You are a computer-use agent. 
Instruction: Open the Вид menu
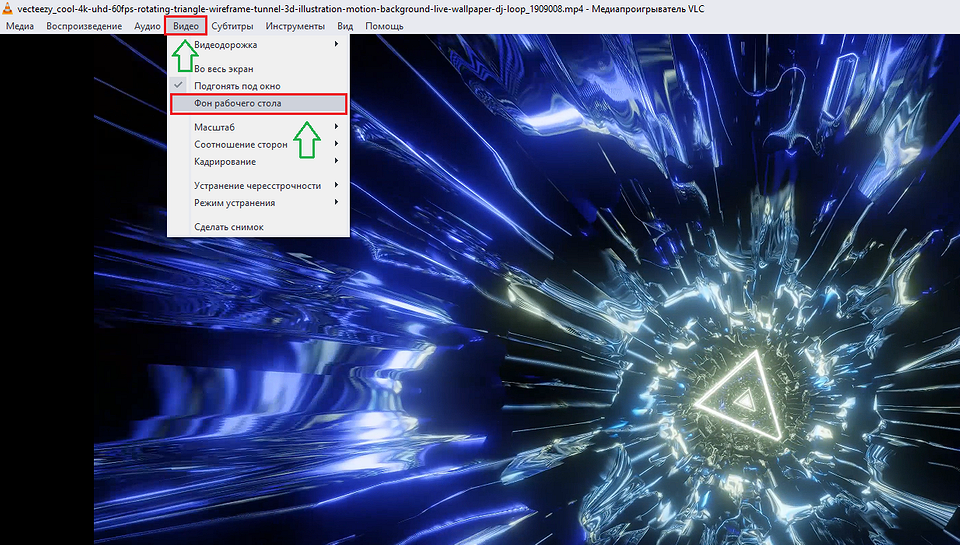click(345, 26)
